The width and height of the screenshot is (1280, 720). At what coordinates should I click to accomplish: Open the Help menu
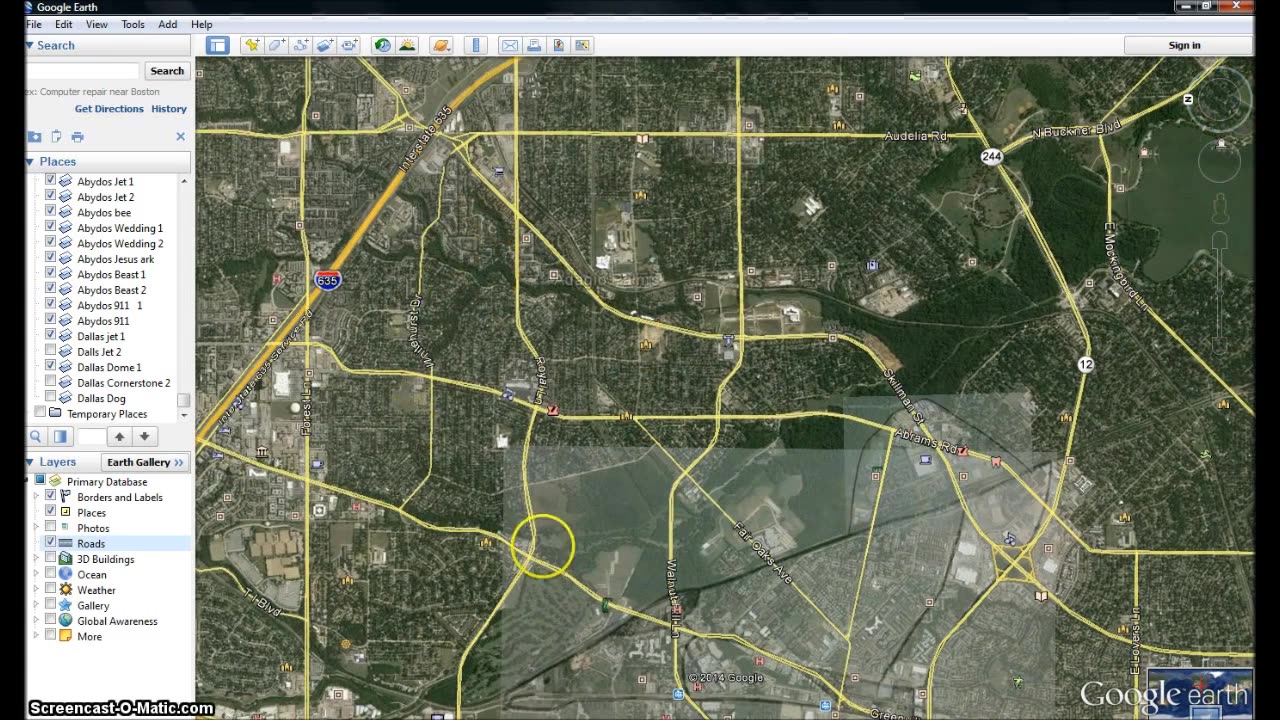pyautogui.click(x=201, y=24)
